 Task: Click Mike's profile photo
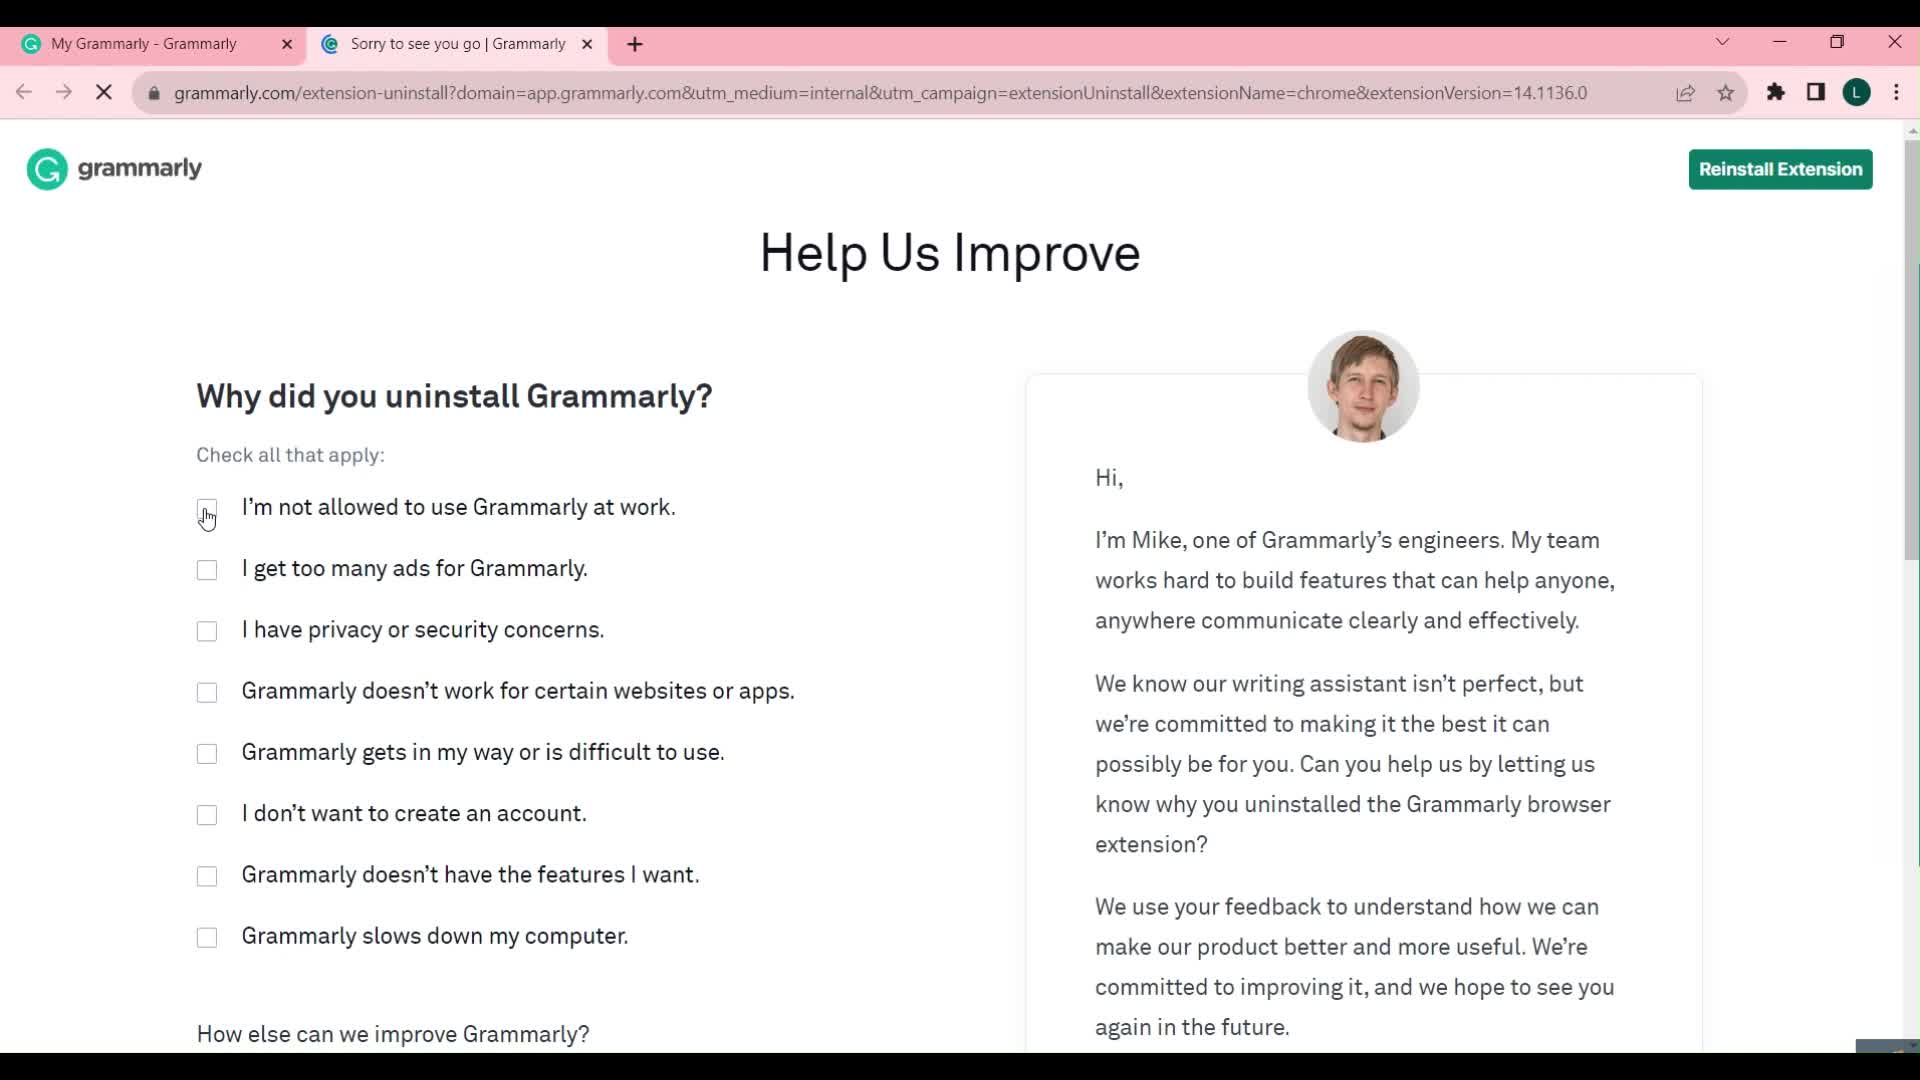(x=1363, y=386)
